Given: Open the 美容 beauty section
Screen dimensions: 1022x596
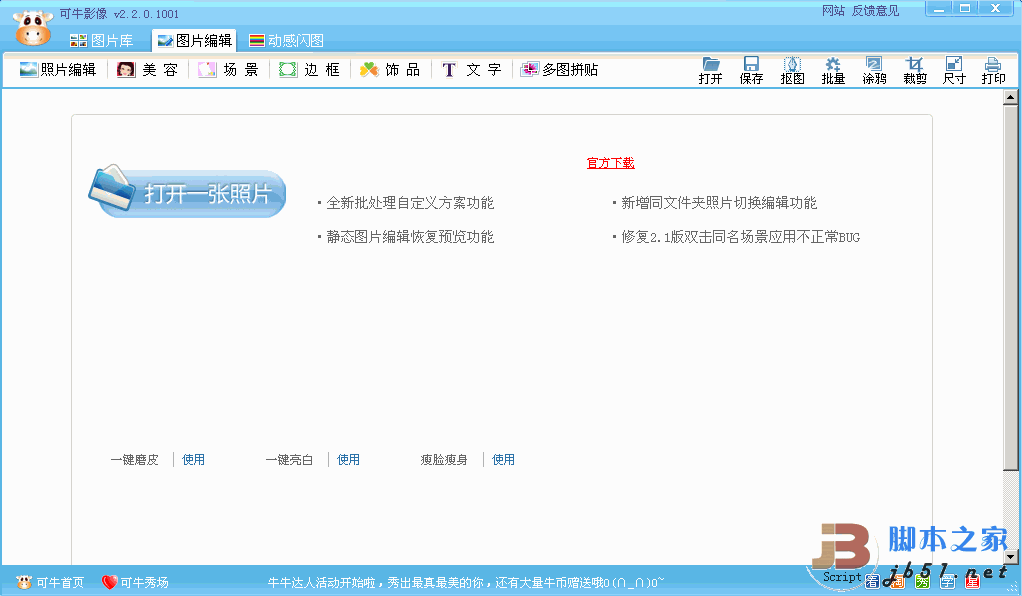Looking at the screenshot, I should pos(147,70).
